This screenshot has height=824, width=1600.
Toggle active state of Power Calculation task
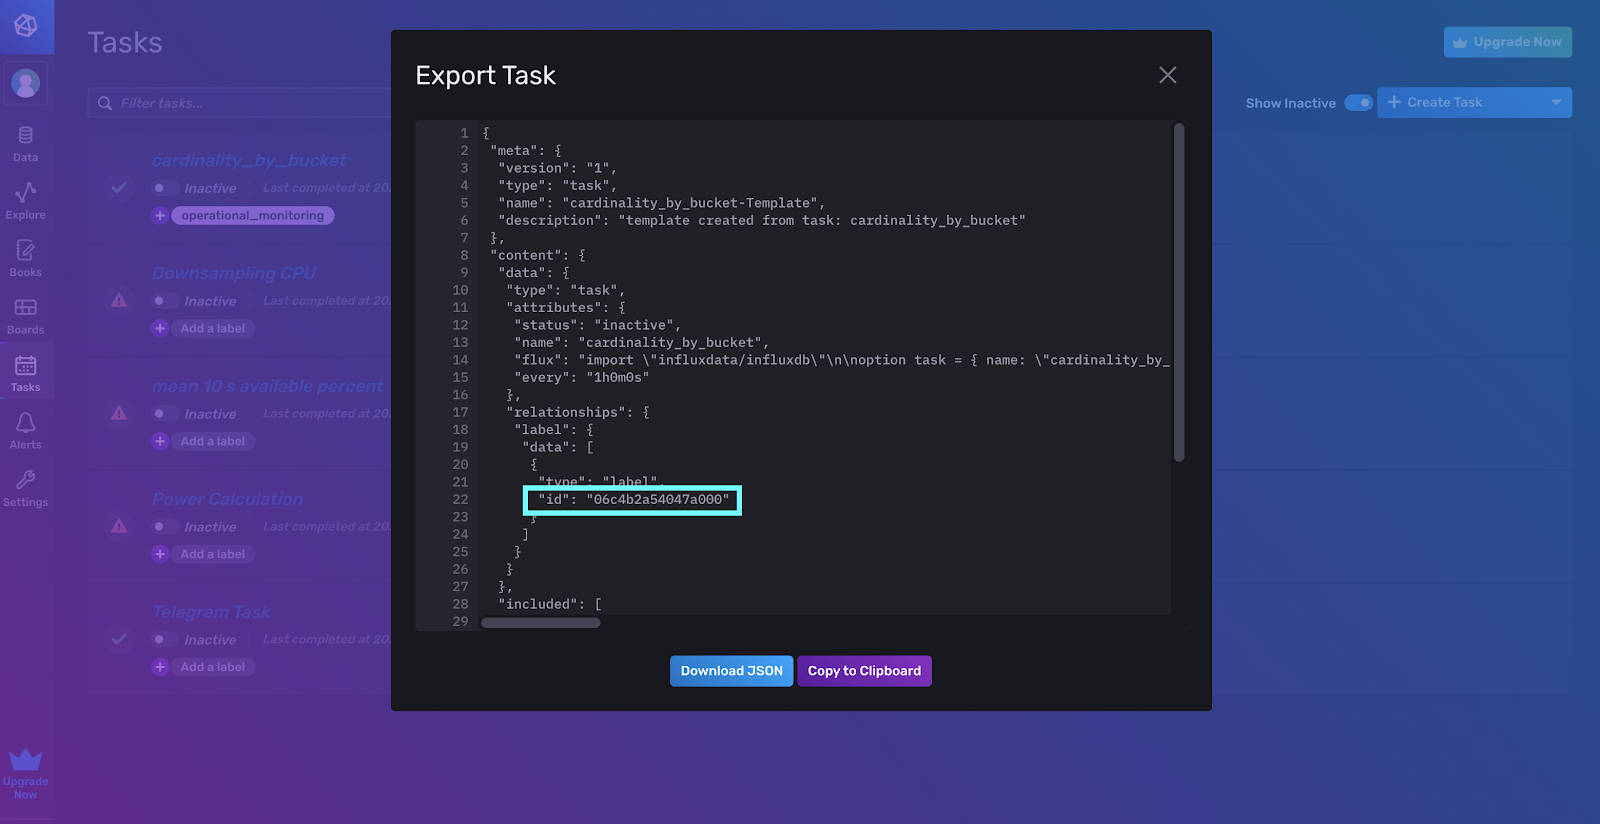pos(164,527)
